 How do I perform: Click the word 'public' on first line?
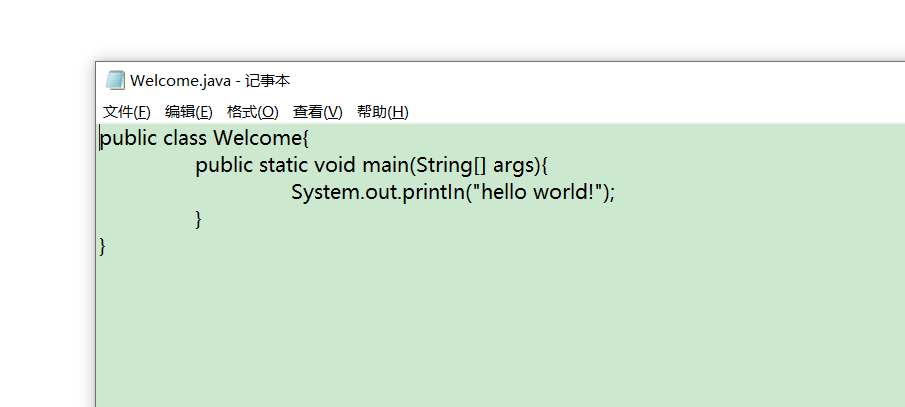point(128,139)
